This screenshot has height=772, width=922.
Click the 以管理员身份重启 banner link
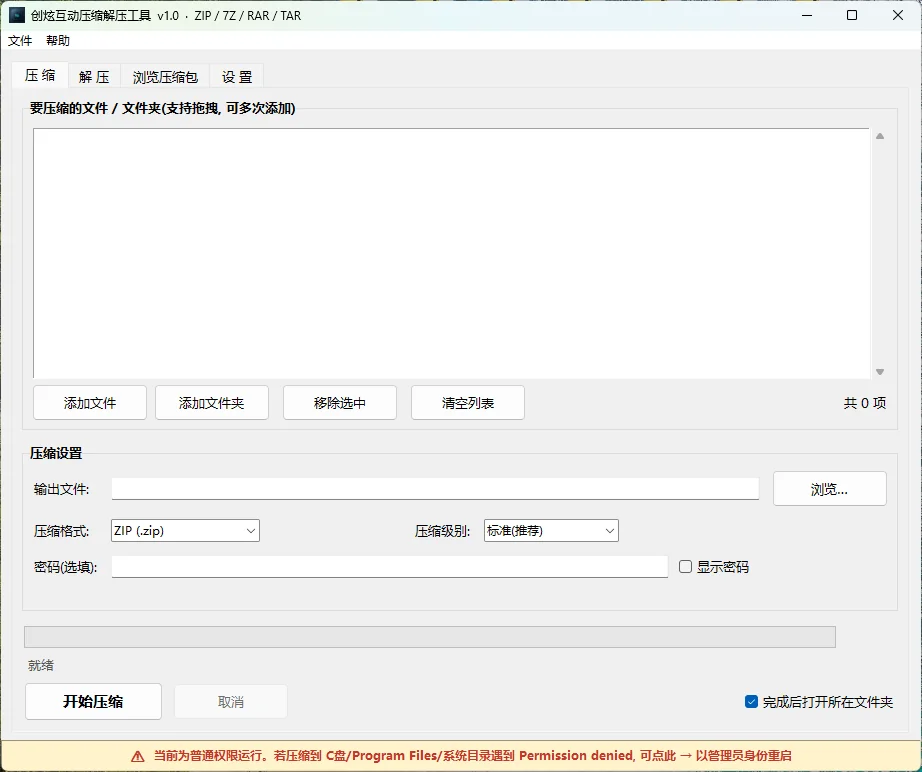pos(743,756)
